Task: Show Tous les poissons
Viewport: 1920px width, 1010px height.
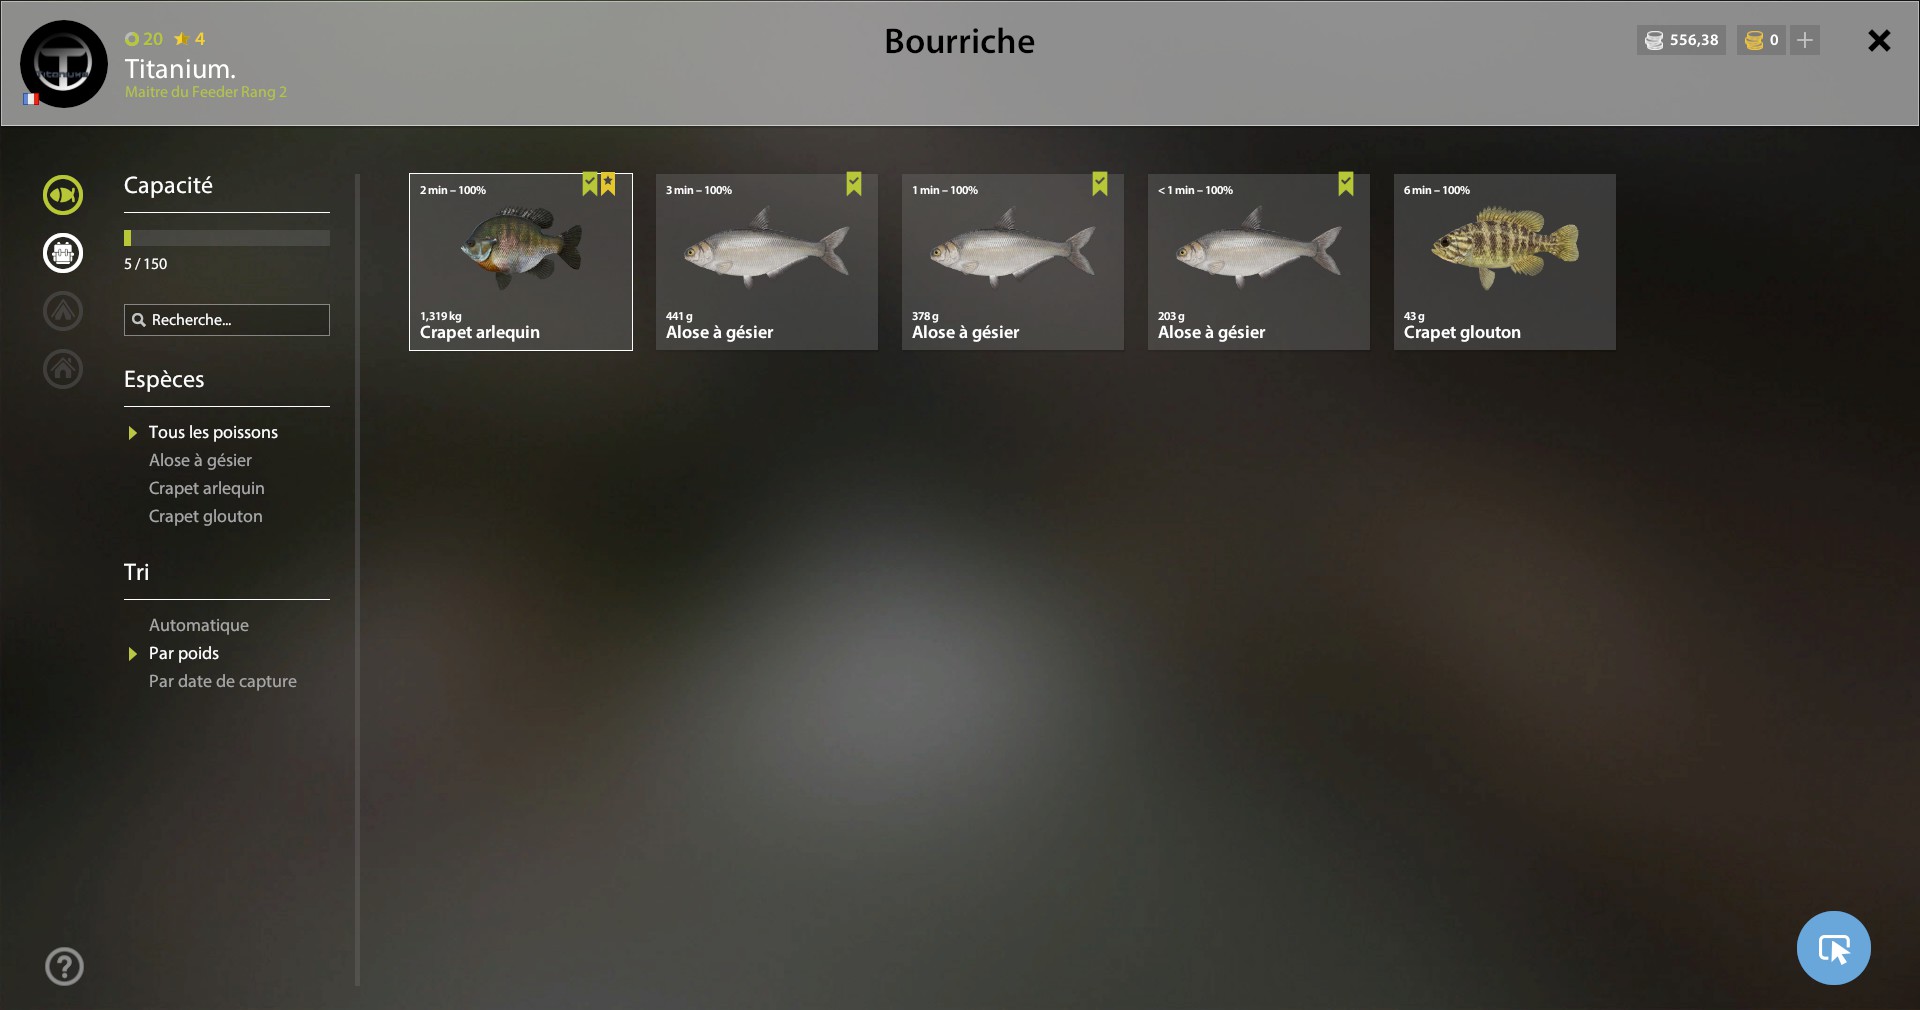Action: (x=213, y=432)
